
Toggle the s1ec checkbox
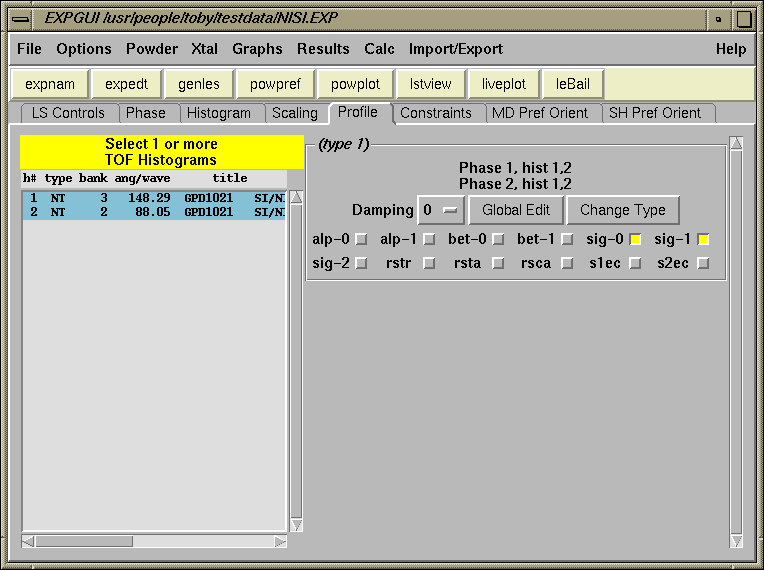635,263
